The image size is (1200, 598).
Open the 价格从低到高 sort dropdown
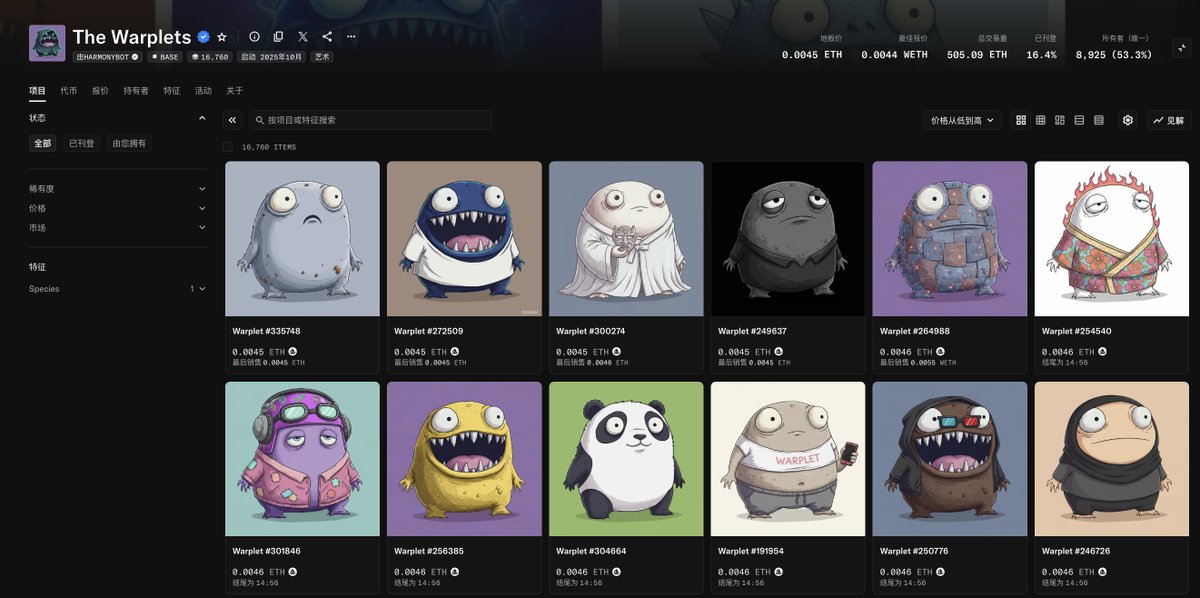pos(962,120)
